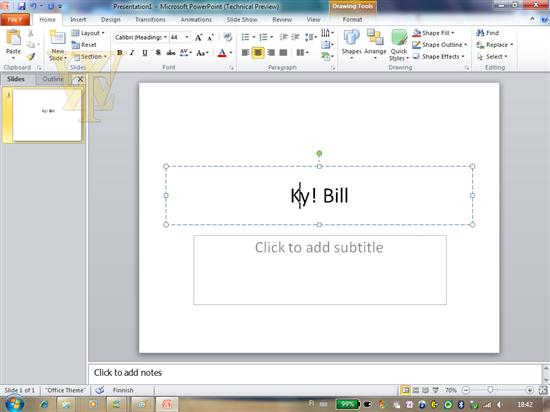550x412 pixels.
Task: Open the Outline pane tab
Action: pyautogui.click(x=53, y=79)
